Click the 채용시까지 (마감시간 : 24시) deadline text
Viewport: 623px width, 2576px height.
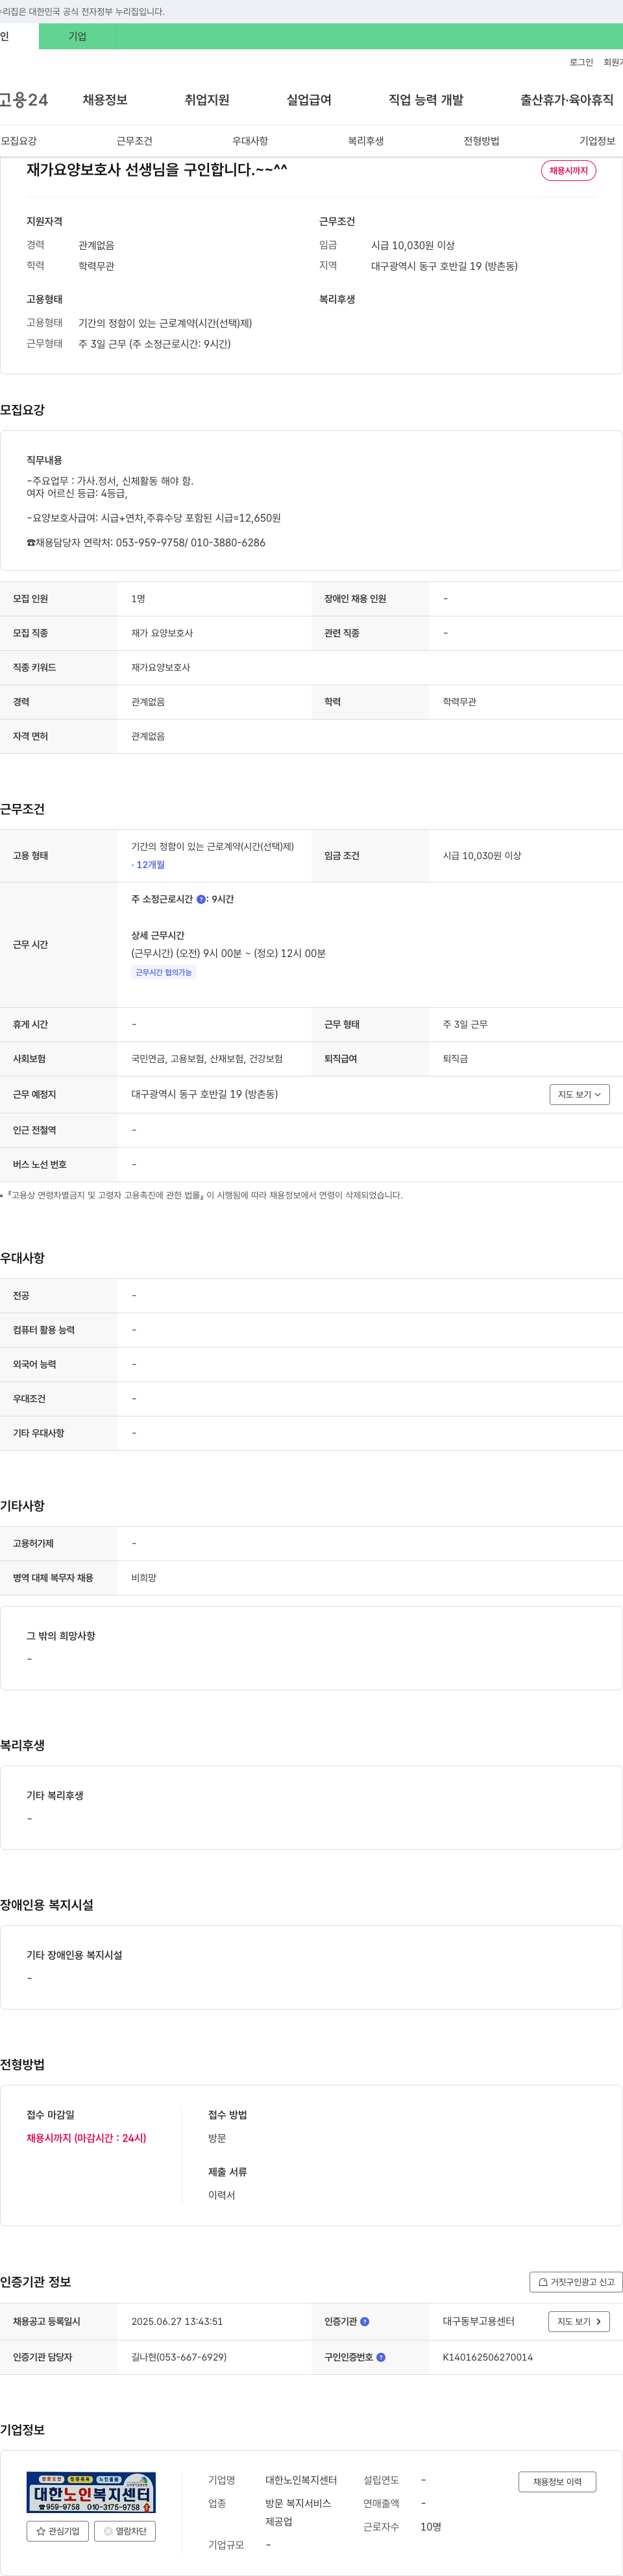(86, 2138)
